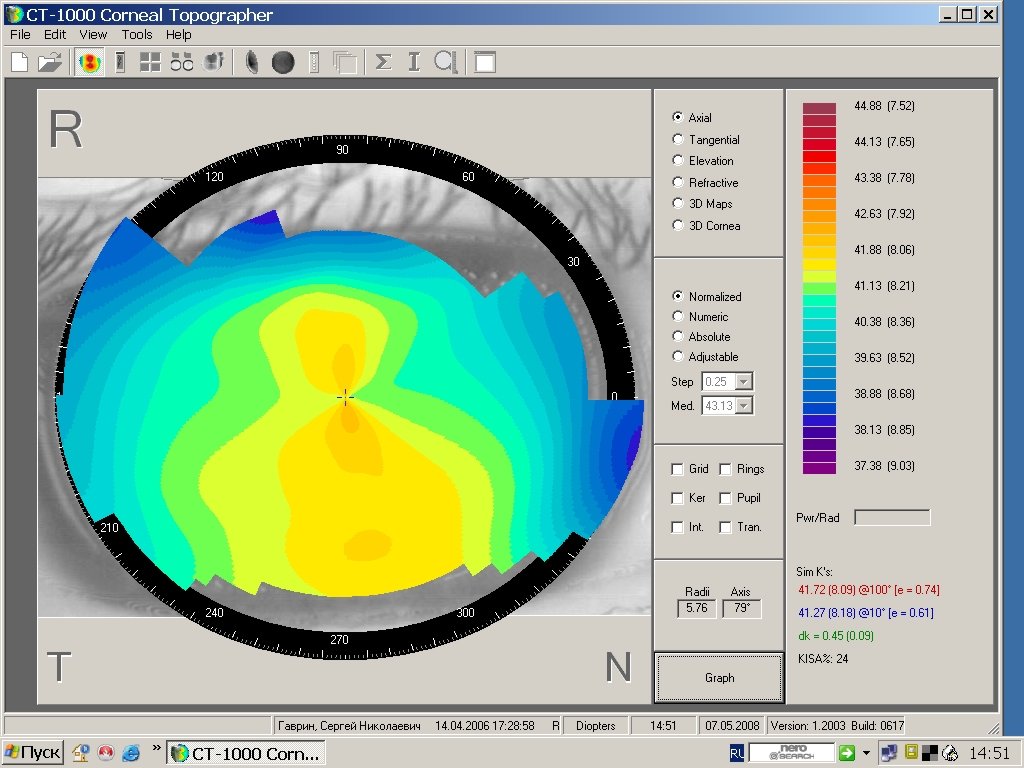
Task: Expand hidden quick launch items chevron
Action: (156, 748)
